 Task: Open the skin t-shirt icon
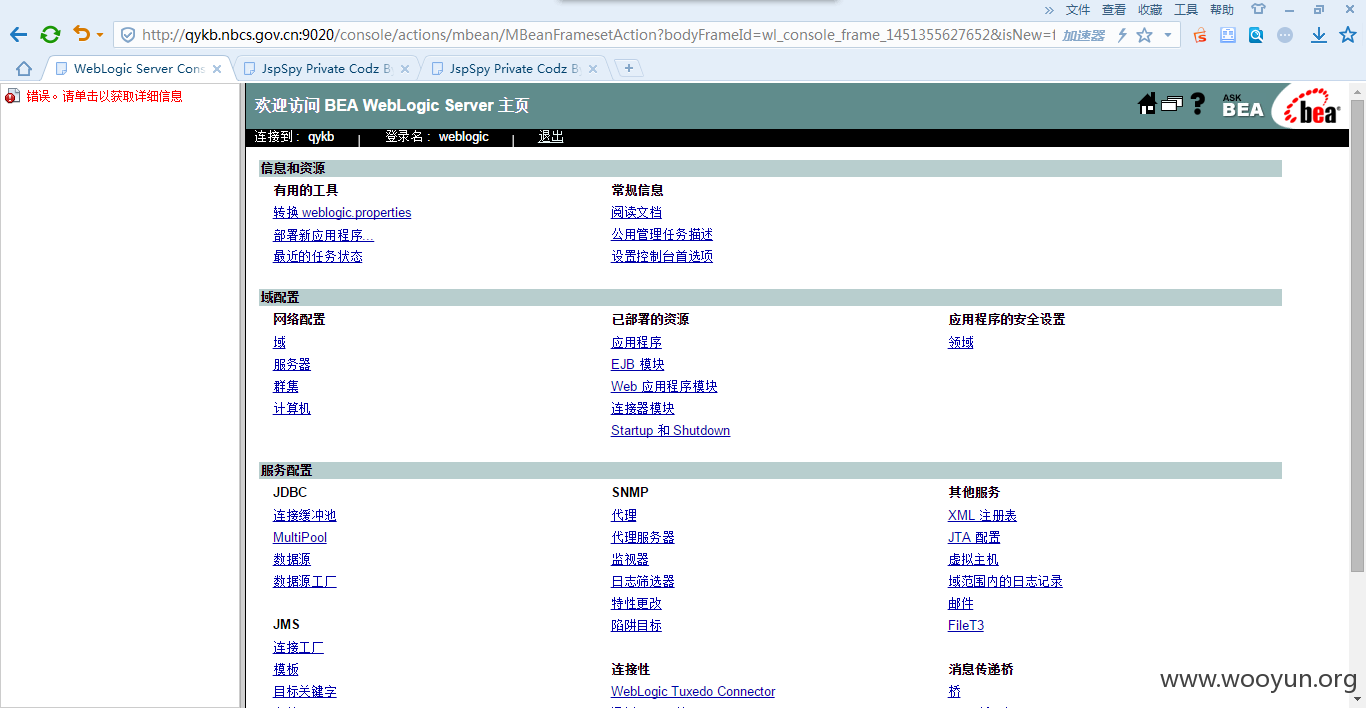(x=1258, y=9)
